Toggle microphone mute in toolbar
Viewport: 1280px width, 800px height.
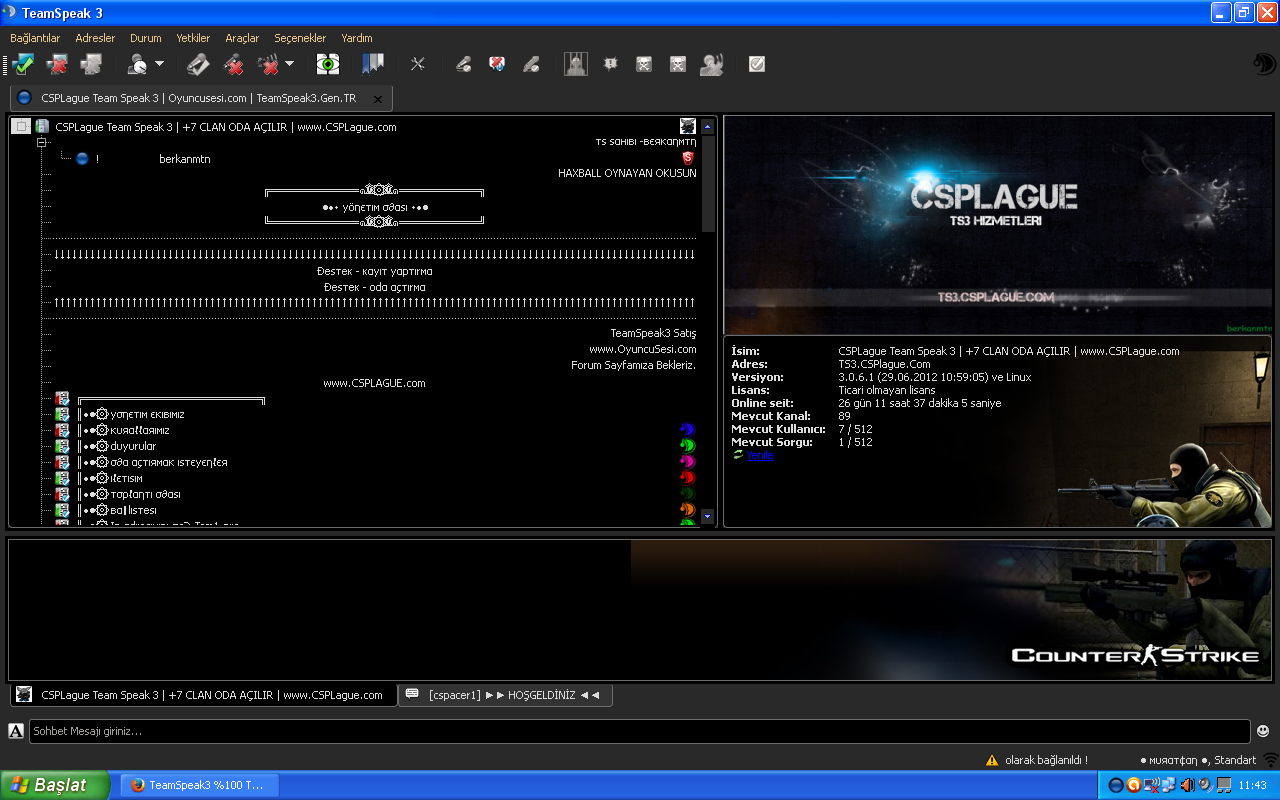[233, 64]
